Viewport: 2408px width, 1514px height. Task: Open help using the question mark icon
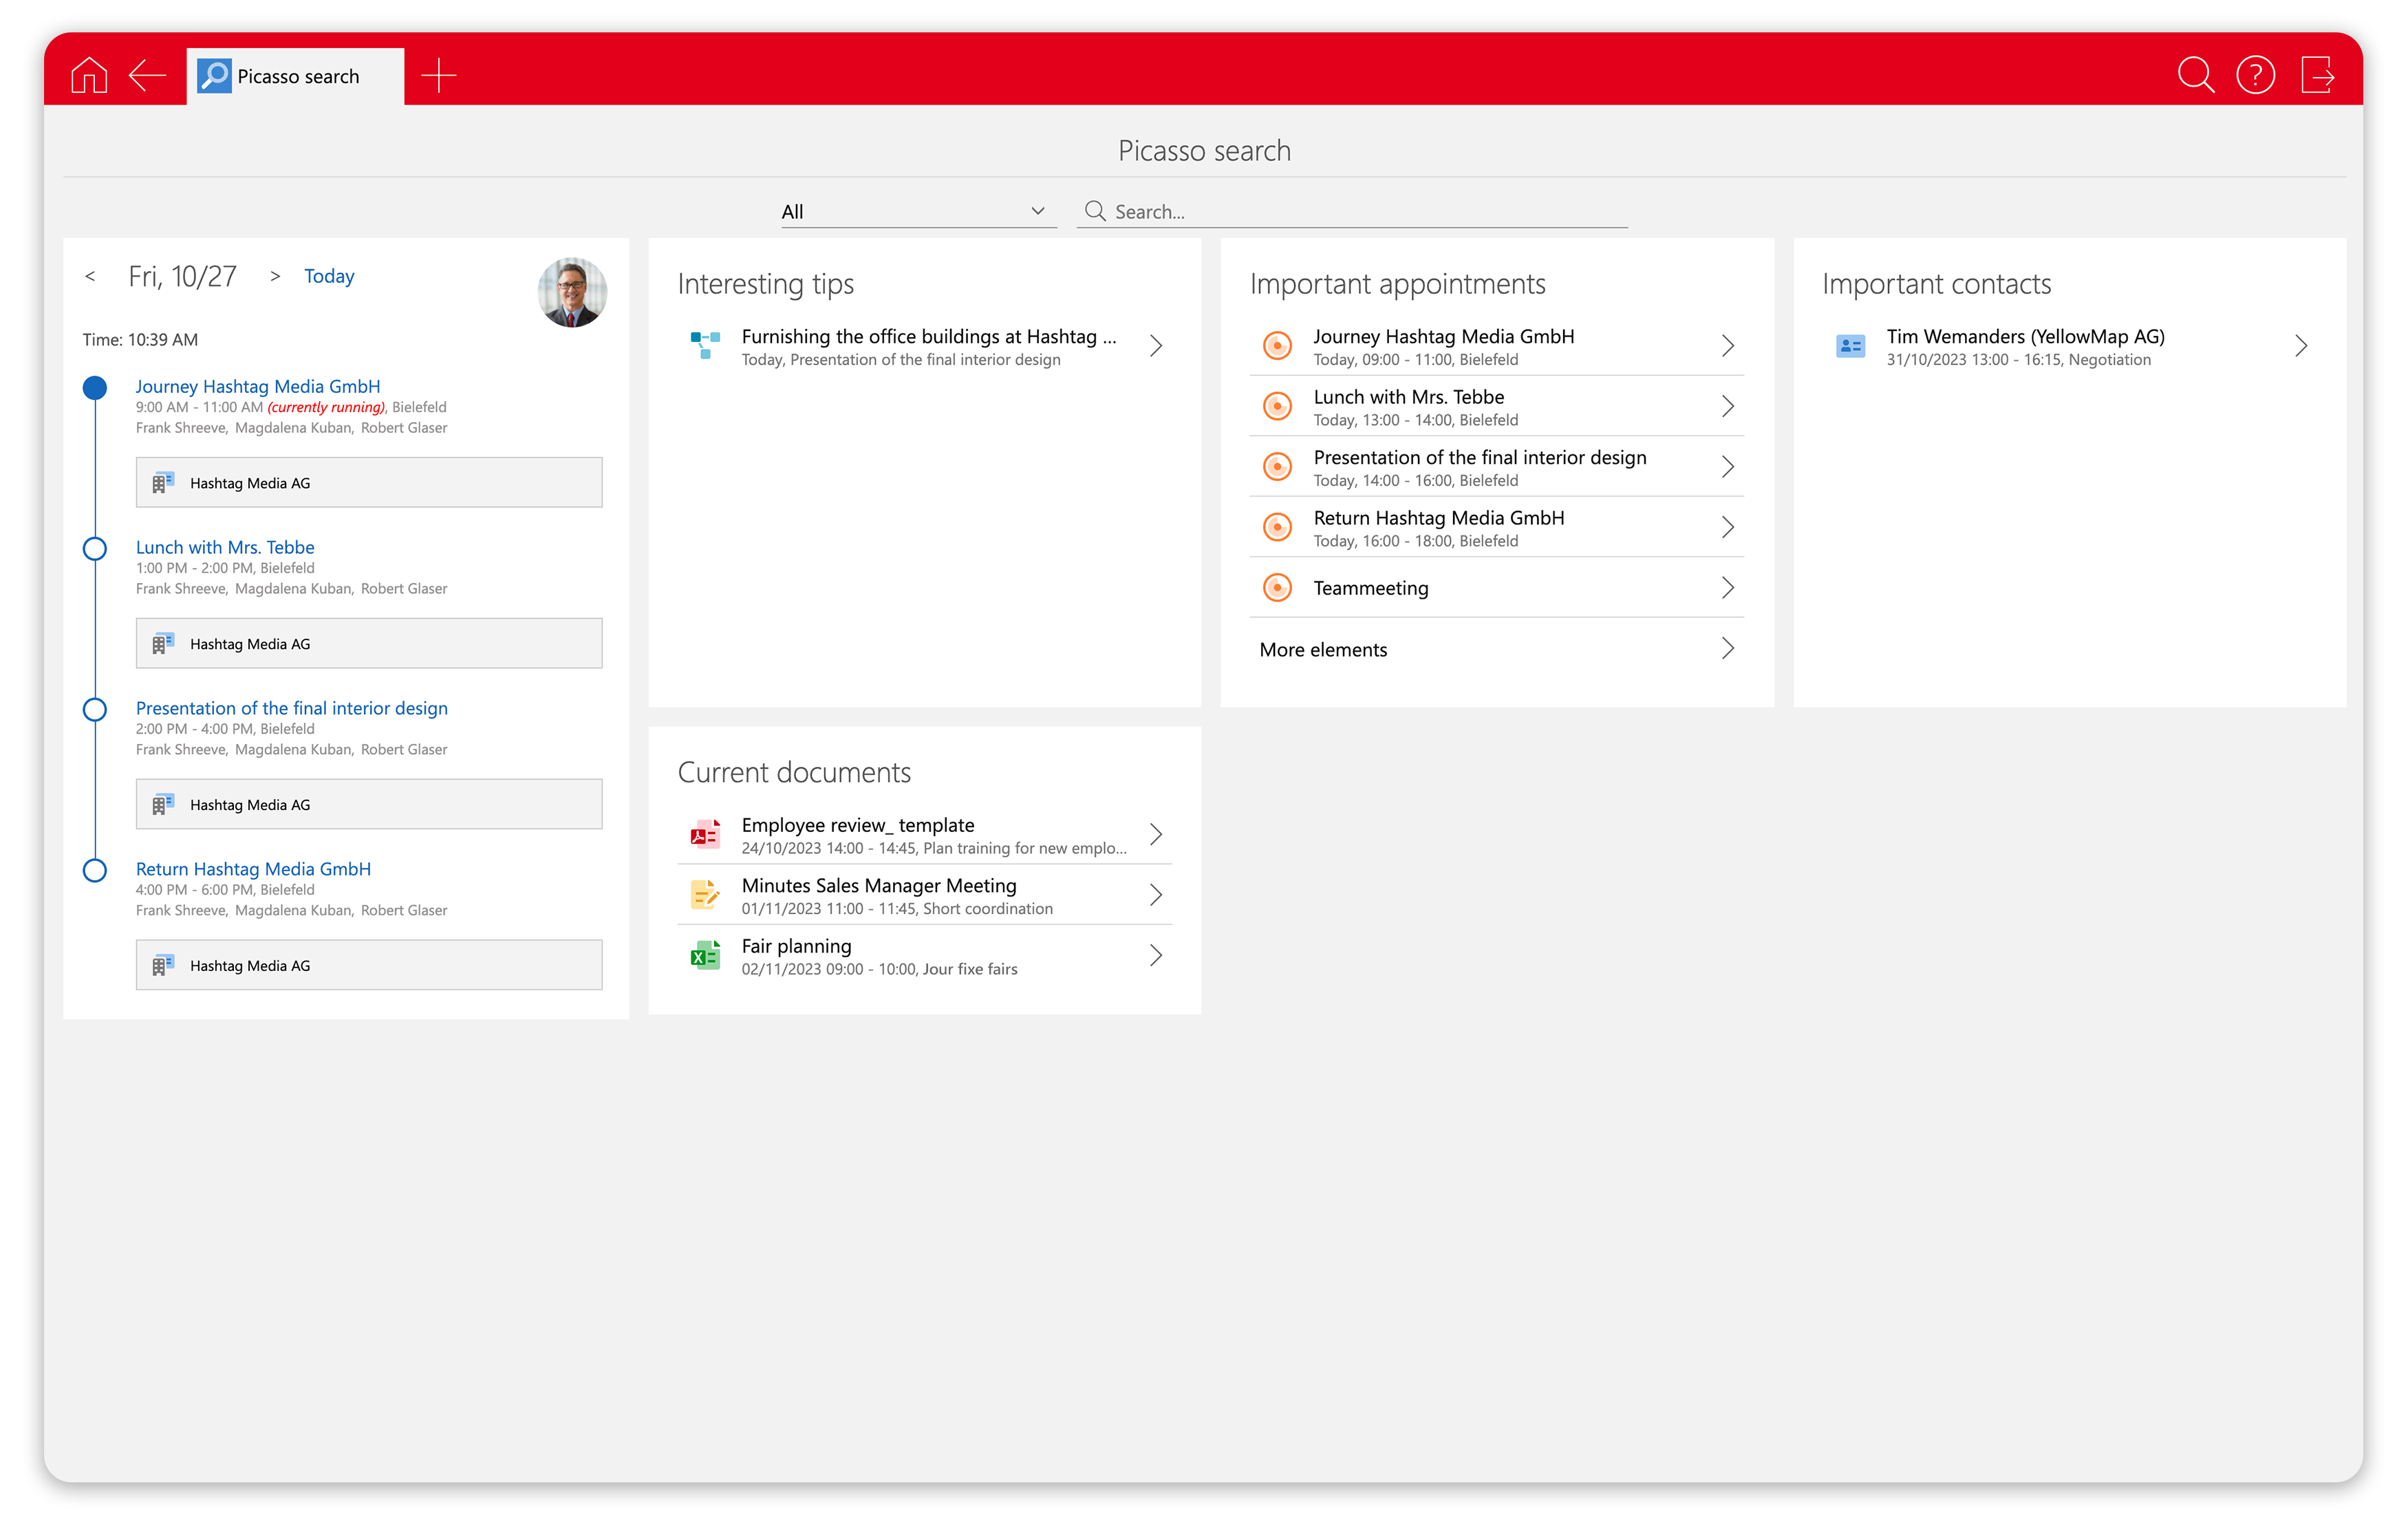click(x=2257, y=74)
